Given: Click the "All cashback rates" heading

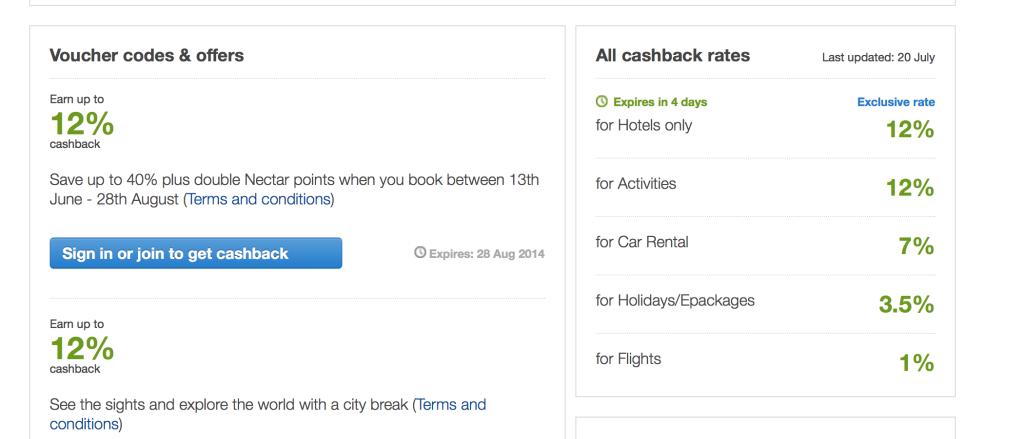Looking at the screenshot, I should click(x=672, y=56).
